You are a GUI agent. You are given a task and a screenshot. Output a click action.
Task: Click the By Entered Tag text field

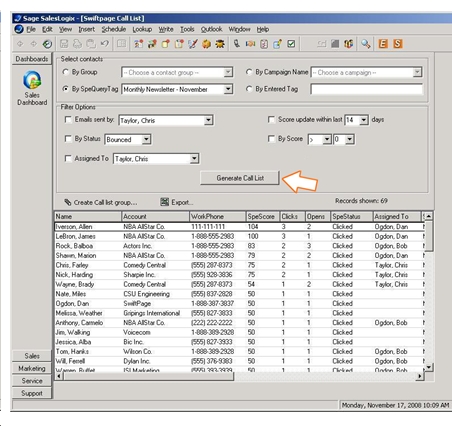[x=366, y=89]
